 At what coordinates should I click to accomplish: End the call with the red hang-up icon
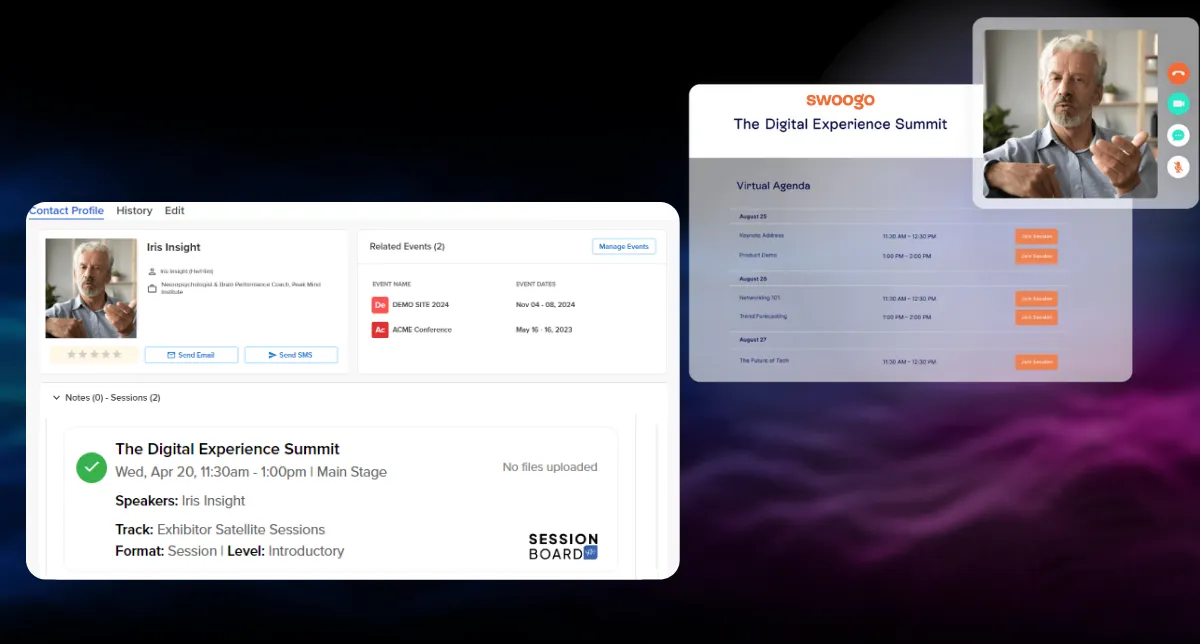click(x=1178, y=72)
